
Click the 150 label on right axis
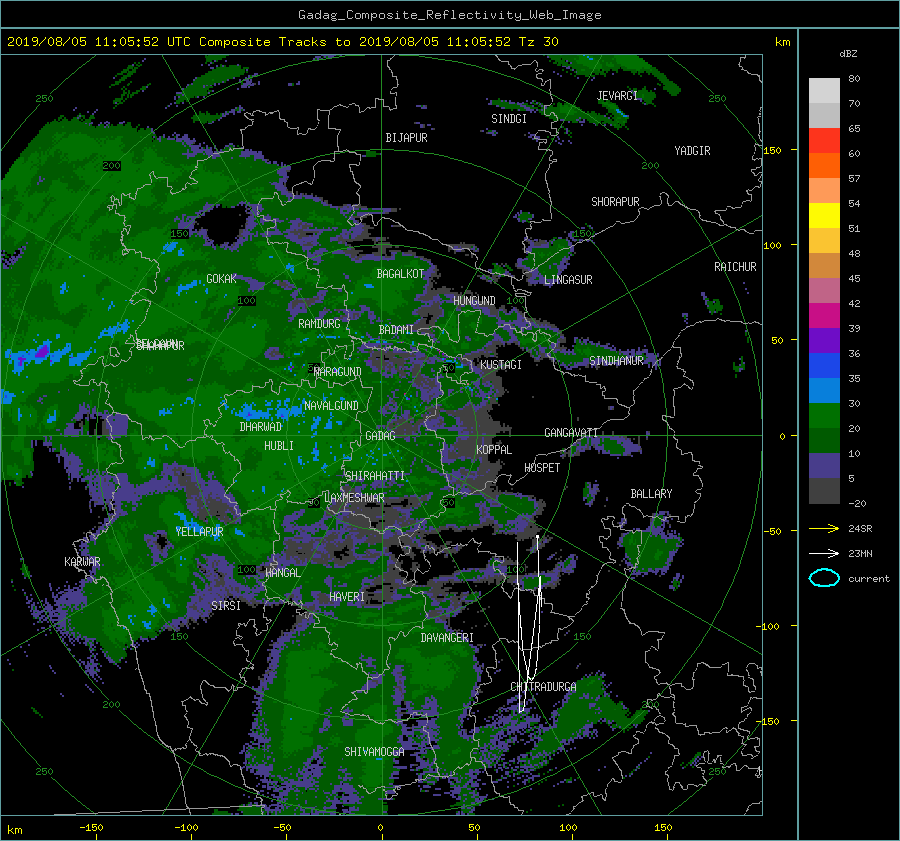[772, 150]
